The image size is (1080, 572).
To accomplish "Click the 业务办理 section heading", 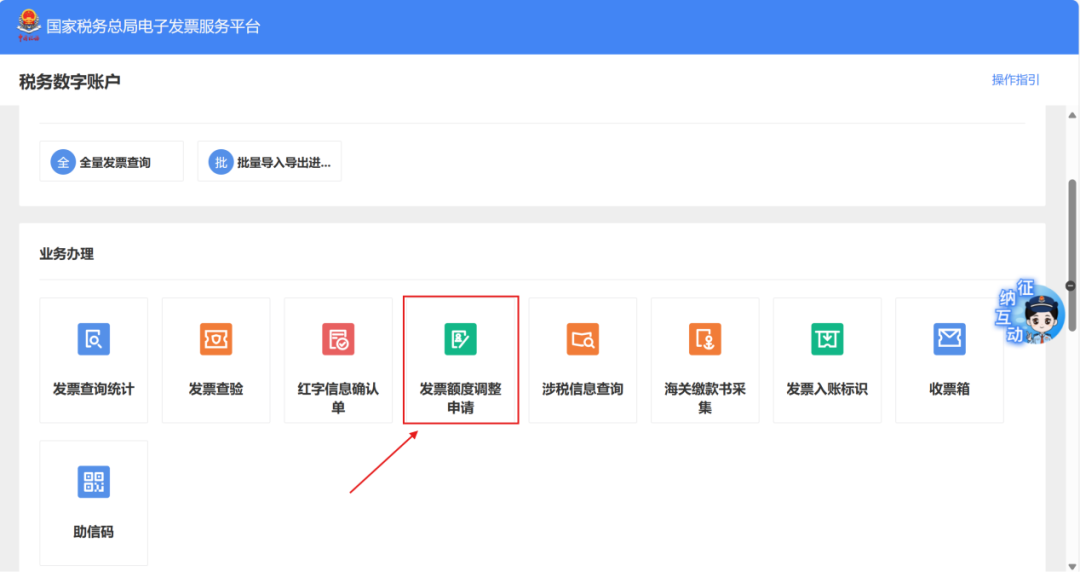I will tap(66, 254).
